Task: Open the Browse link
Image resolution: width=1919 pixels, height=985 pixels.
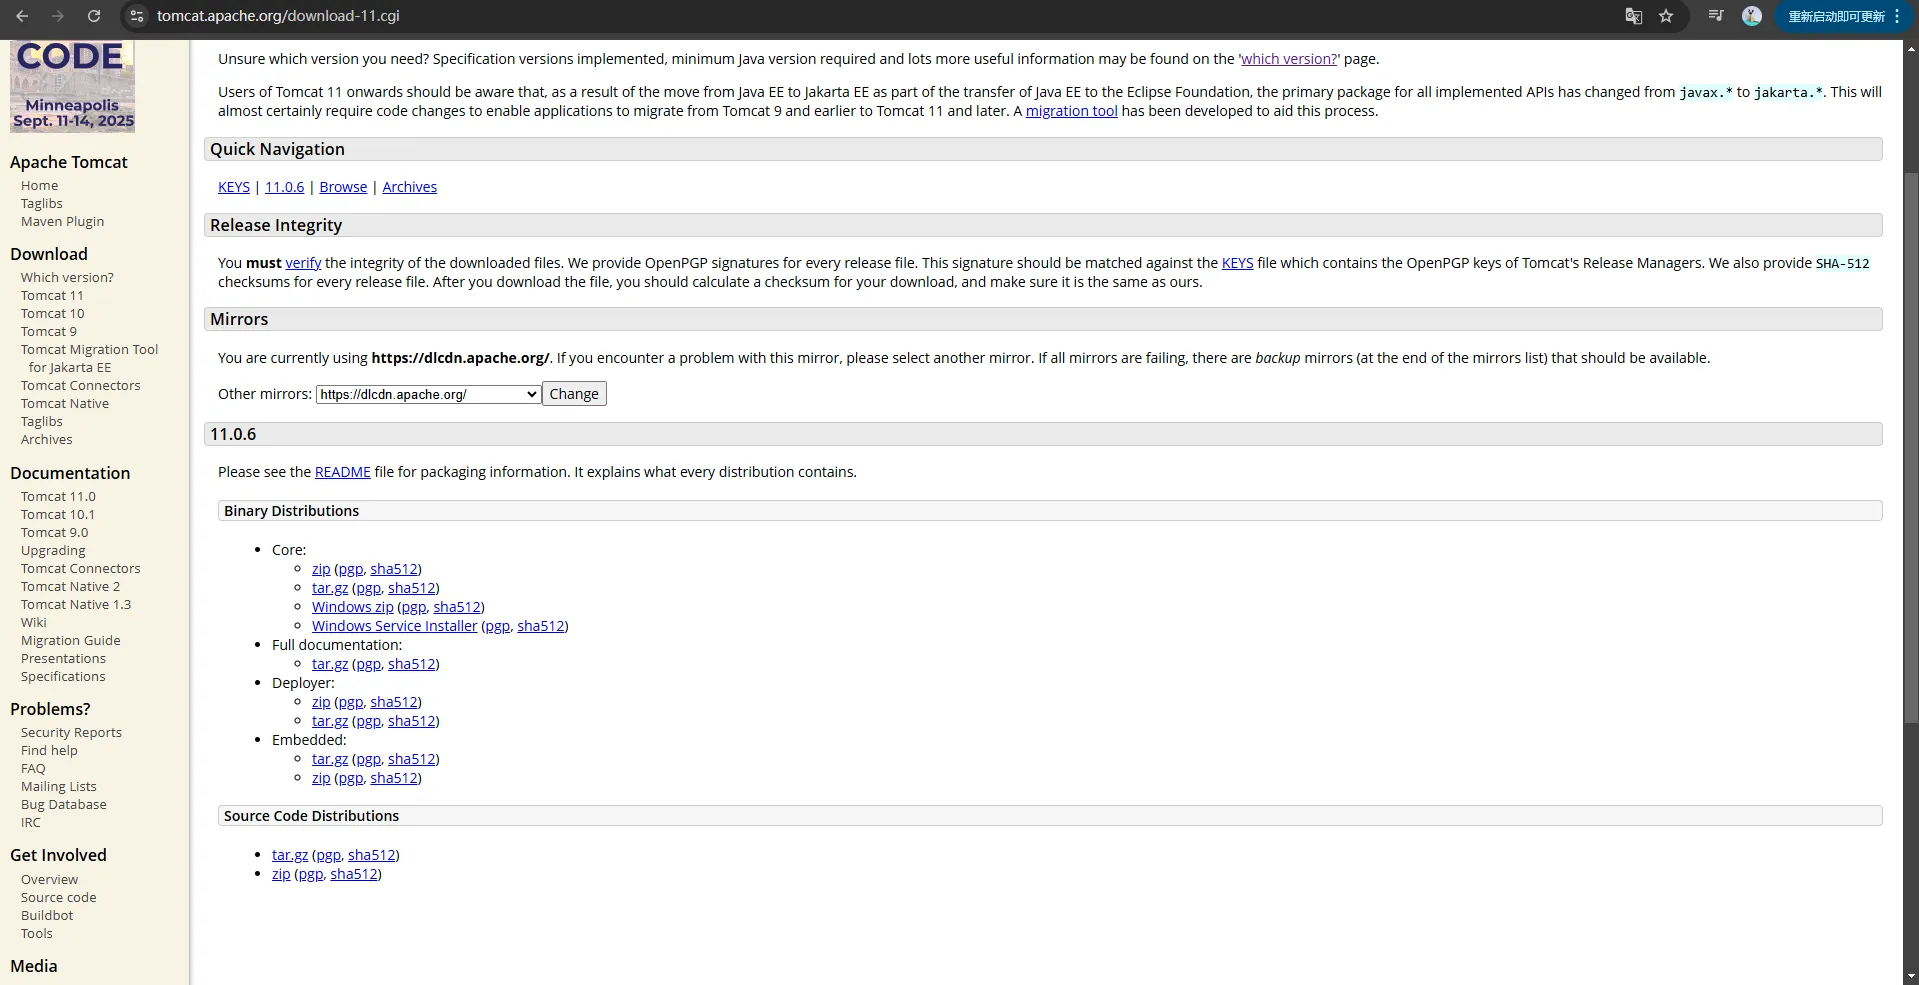Action: point(343,187)
